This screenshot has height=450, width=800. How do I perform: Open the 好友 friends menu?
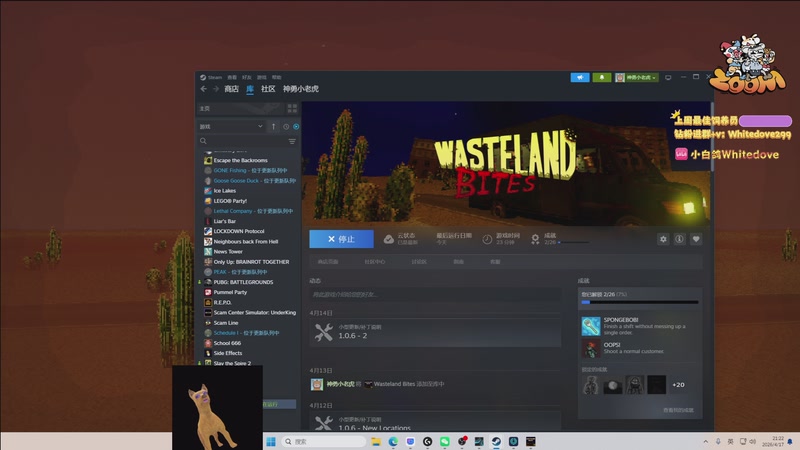[247, 78]
